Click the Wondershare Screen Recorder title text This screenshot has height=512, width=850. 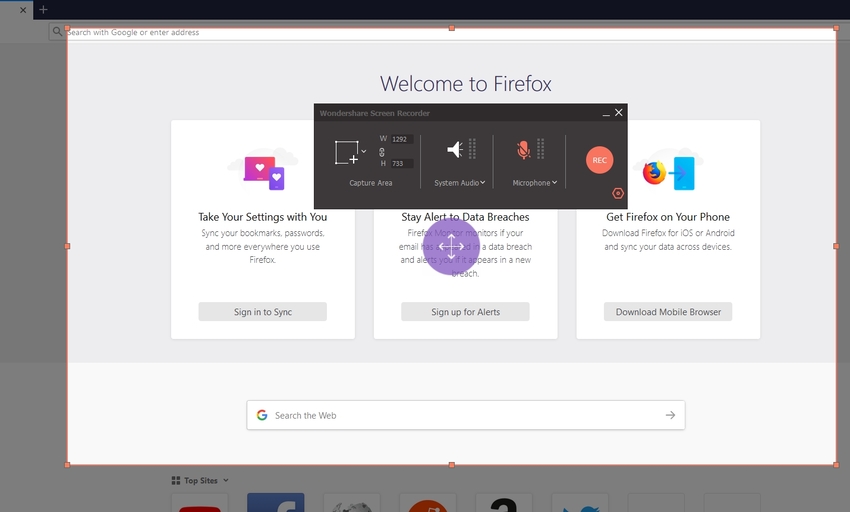tap(375, 113)
